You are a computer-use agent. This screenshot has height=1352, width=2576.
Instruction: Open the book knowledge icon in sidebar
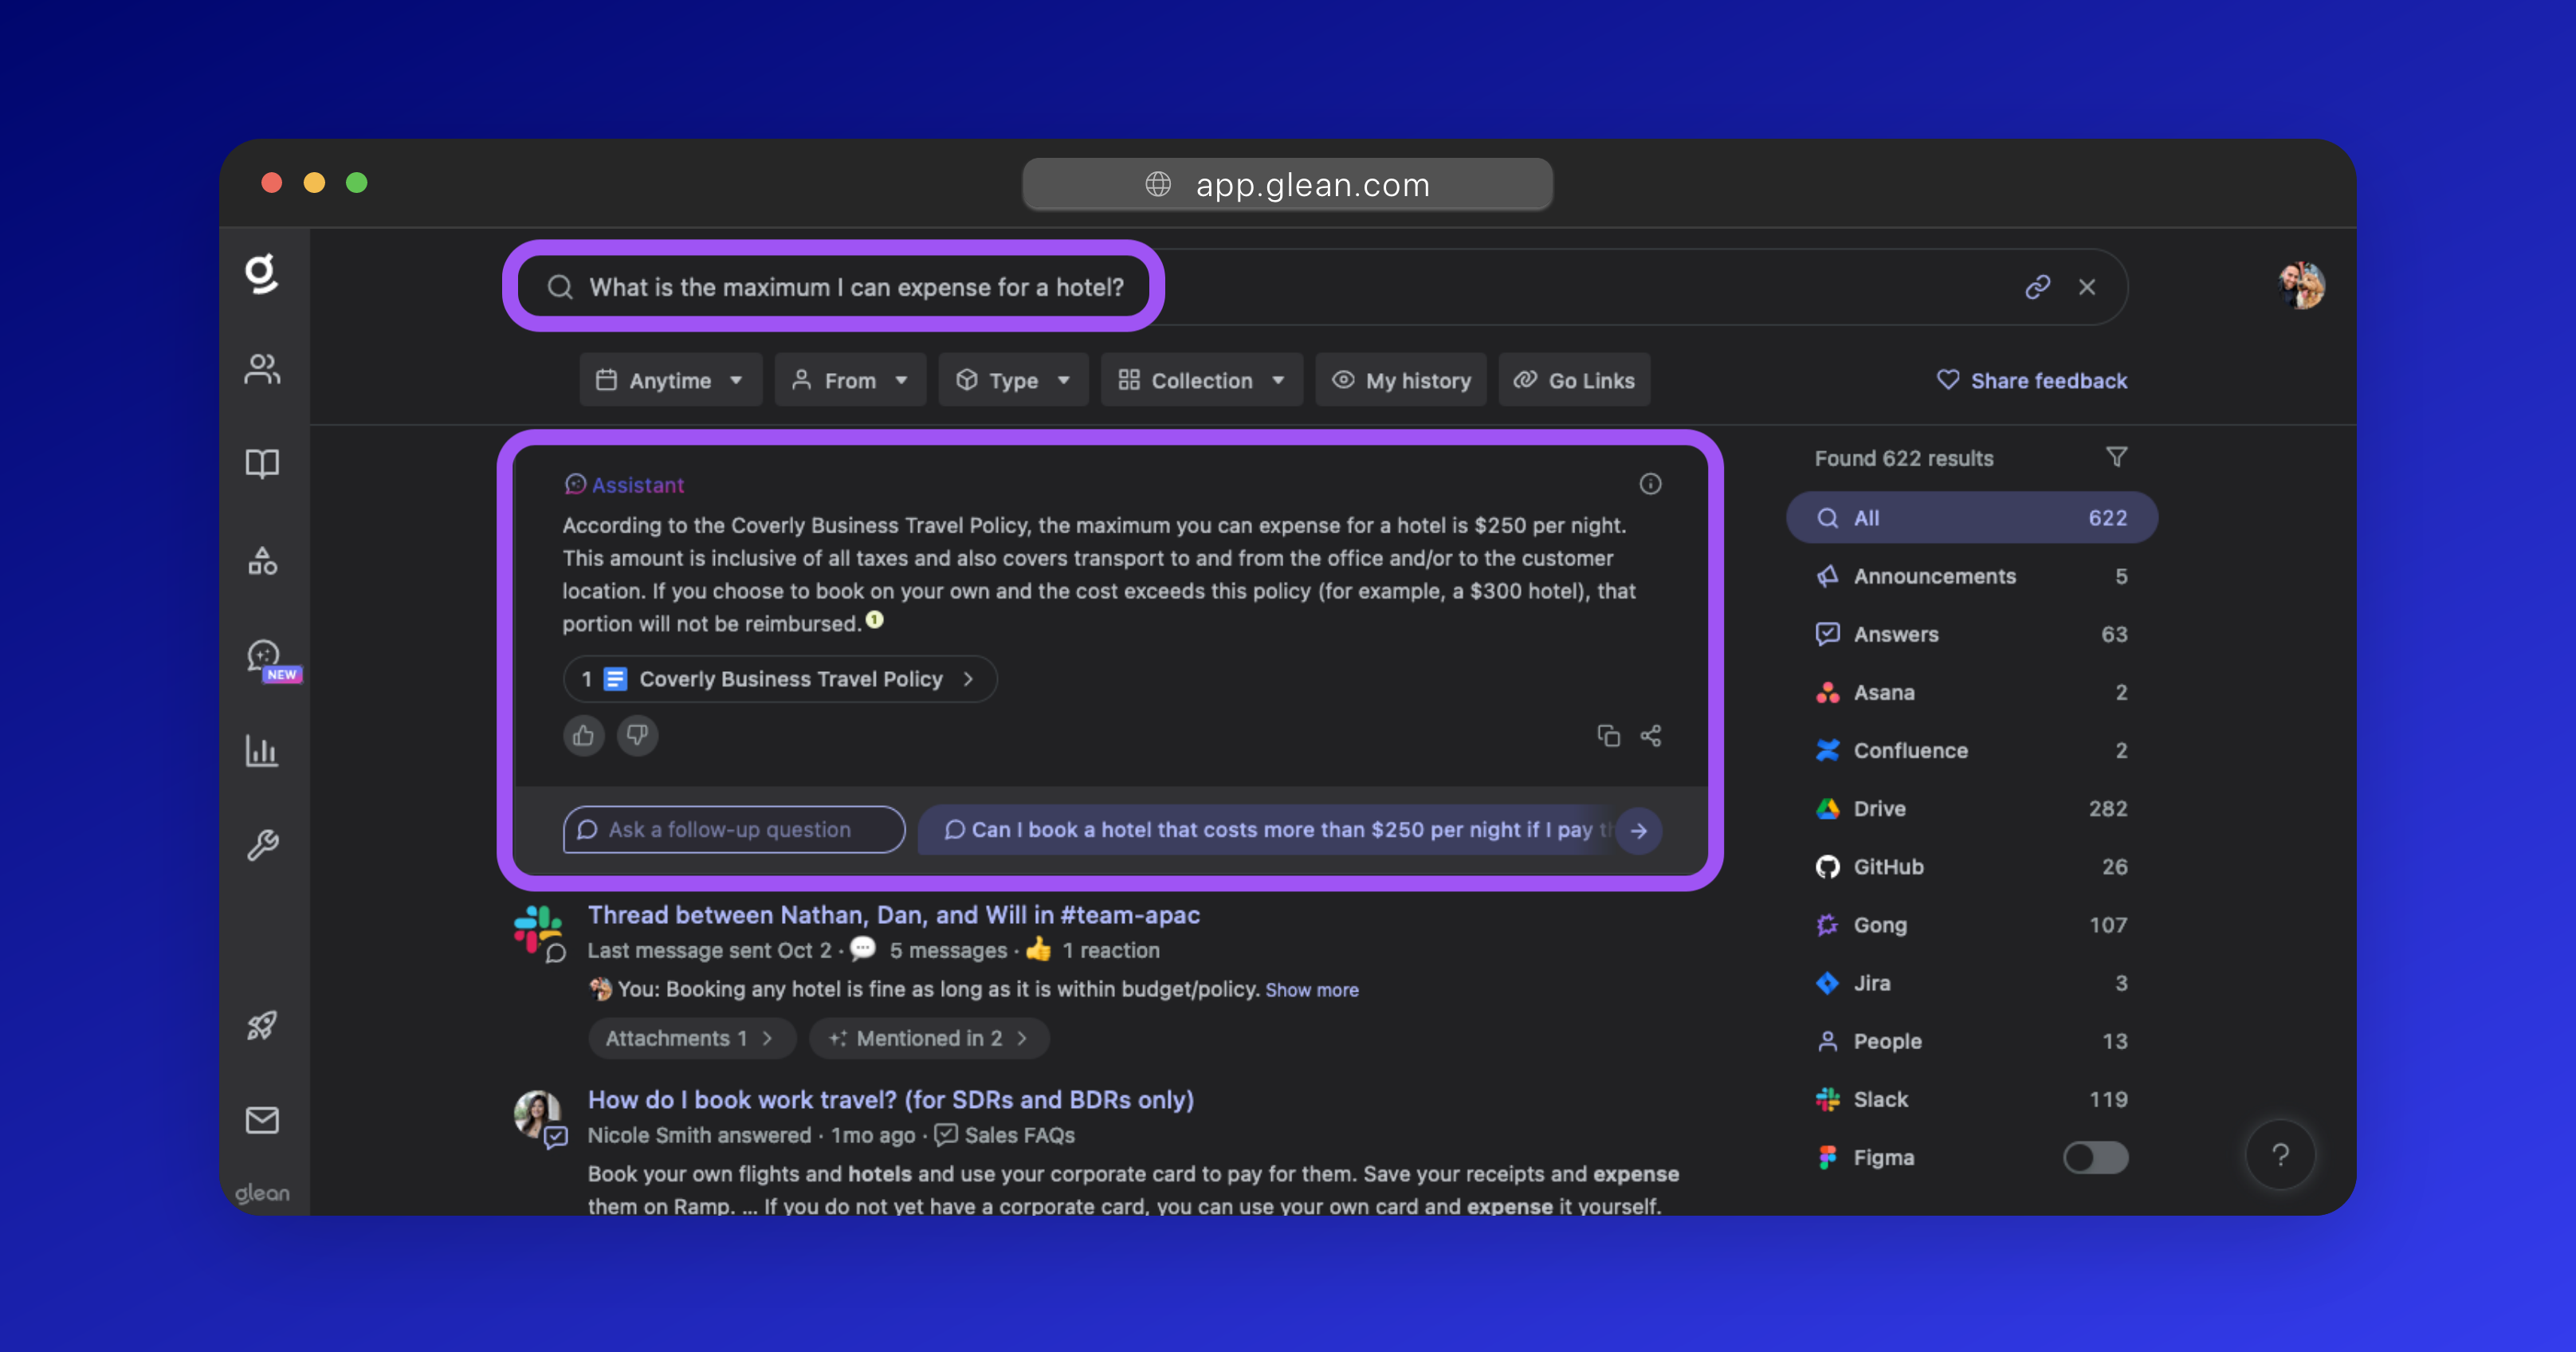click(x=262, y=463)
